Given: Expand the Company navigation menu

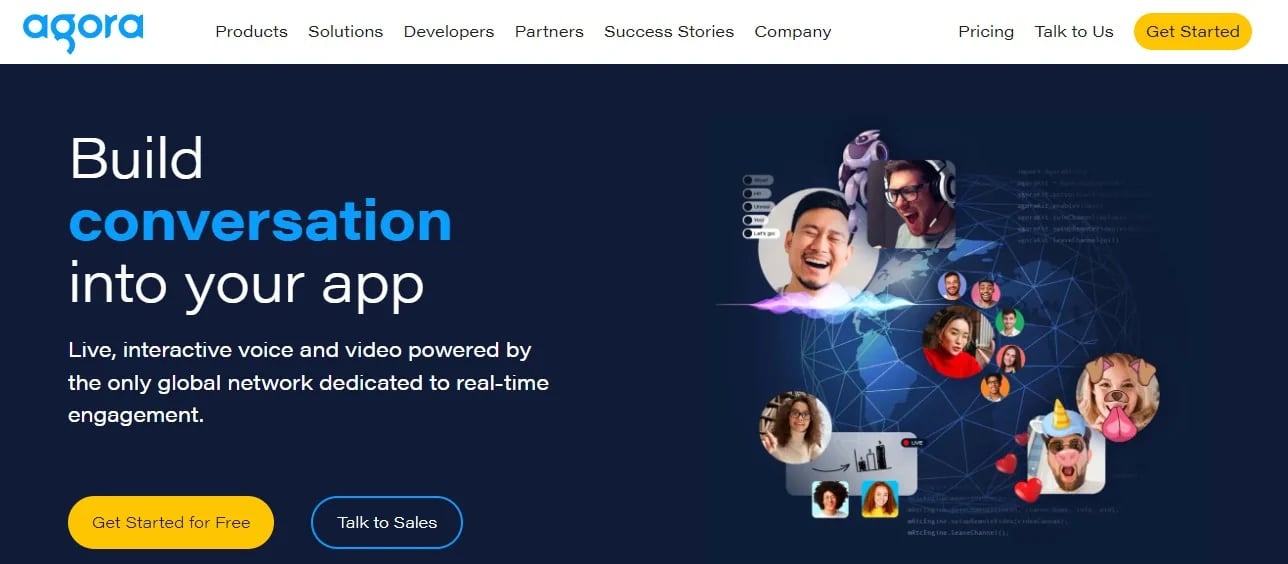Looking at the screenshot, I should click(793, 32).
